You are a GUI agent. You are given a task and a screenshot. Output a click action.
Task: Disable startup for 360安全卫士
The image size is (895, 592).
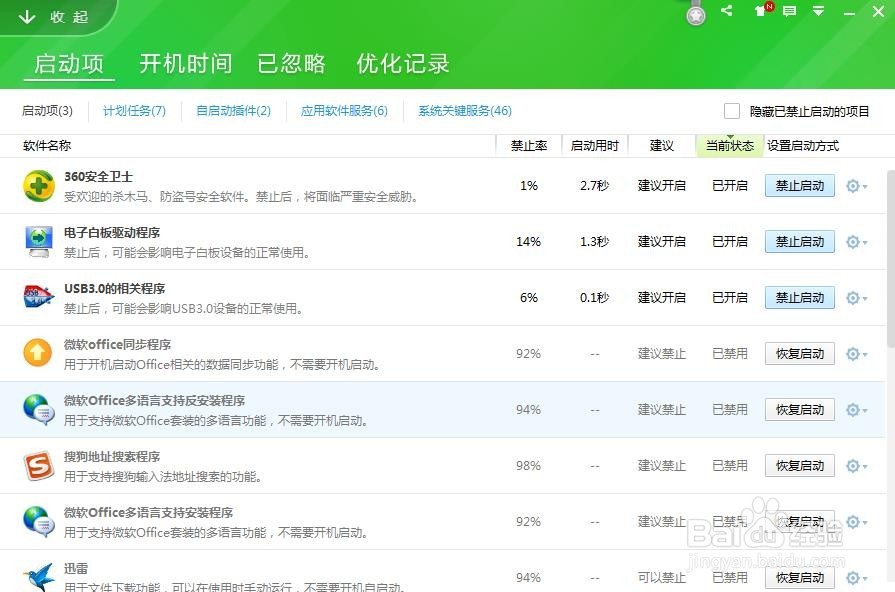point(800,186)
